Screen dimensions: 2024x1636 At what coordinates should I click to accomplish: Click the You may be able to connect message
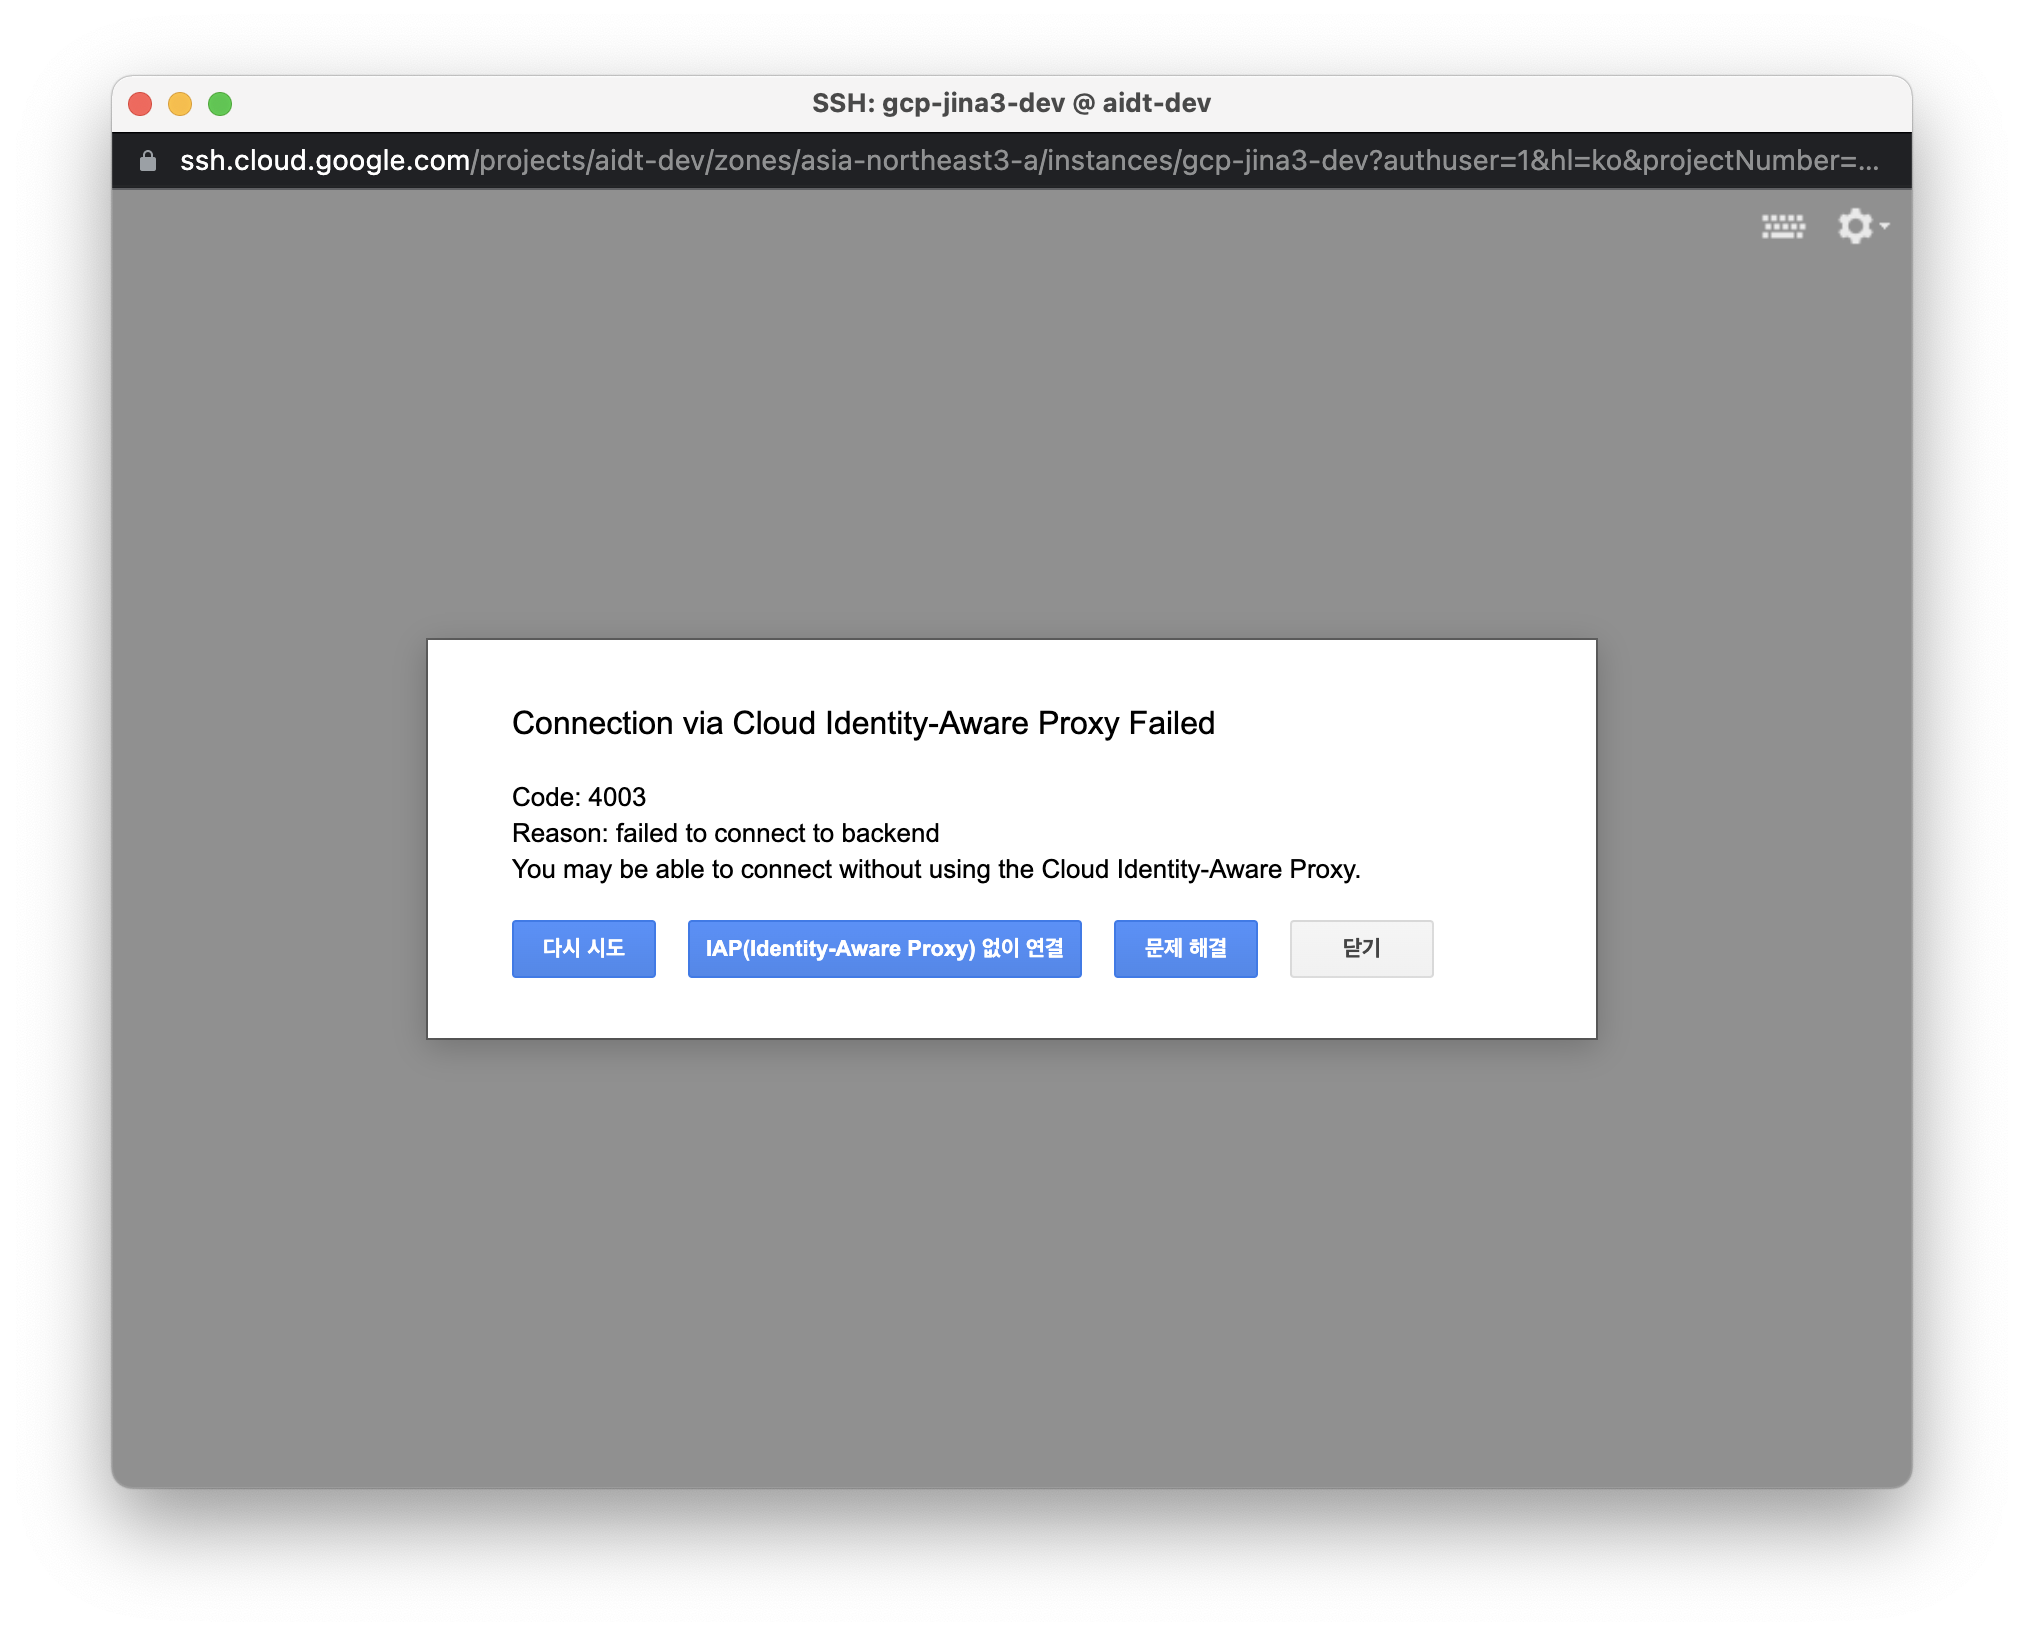click(935, 869)
